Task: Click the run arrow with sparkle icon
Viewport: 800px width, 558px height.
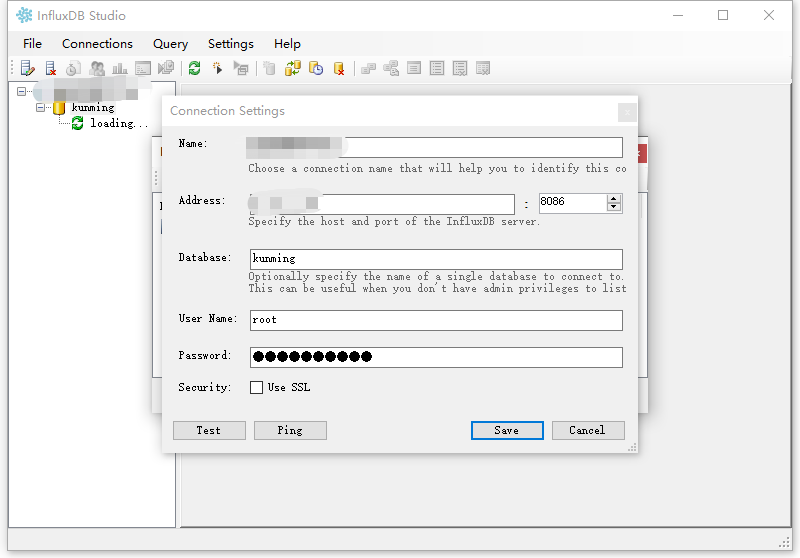Action: (x=218, y=68)
